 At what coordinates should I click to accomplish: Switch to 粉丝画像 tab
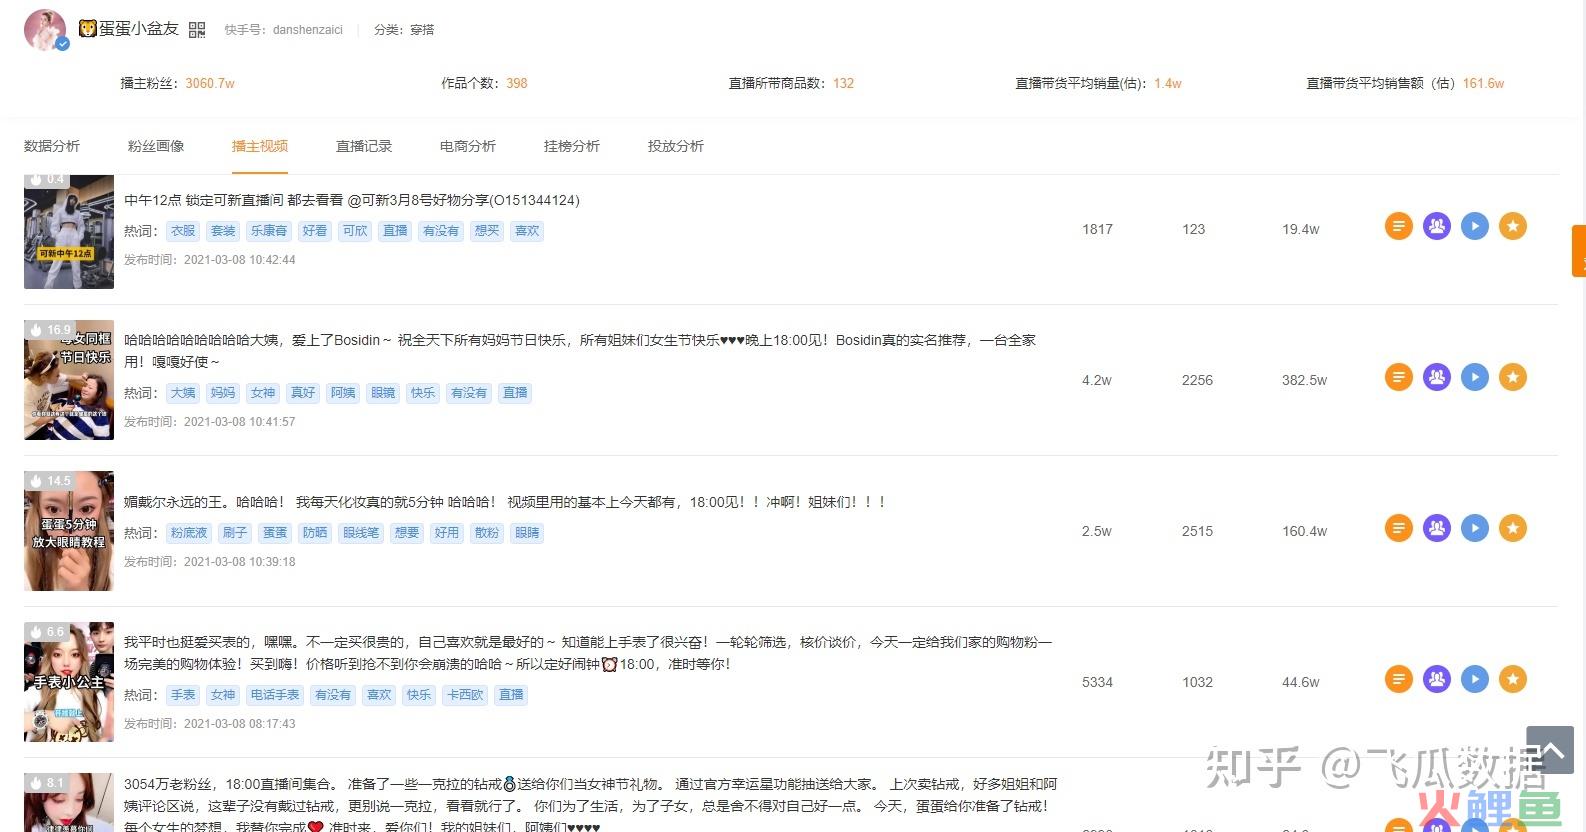point(156,146)
